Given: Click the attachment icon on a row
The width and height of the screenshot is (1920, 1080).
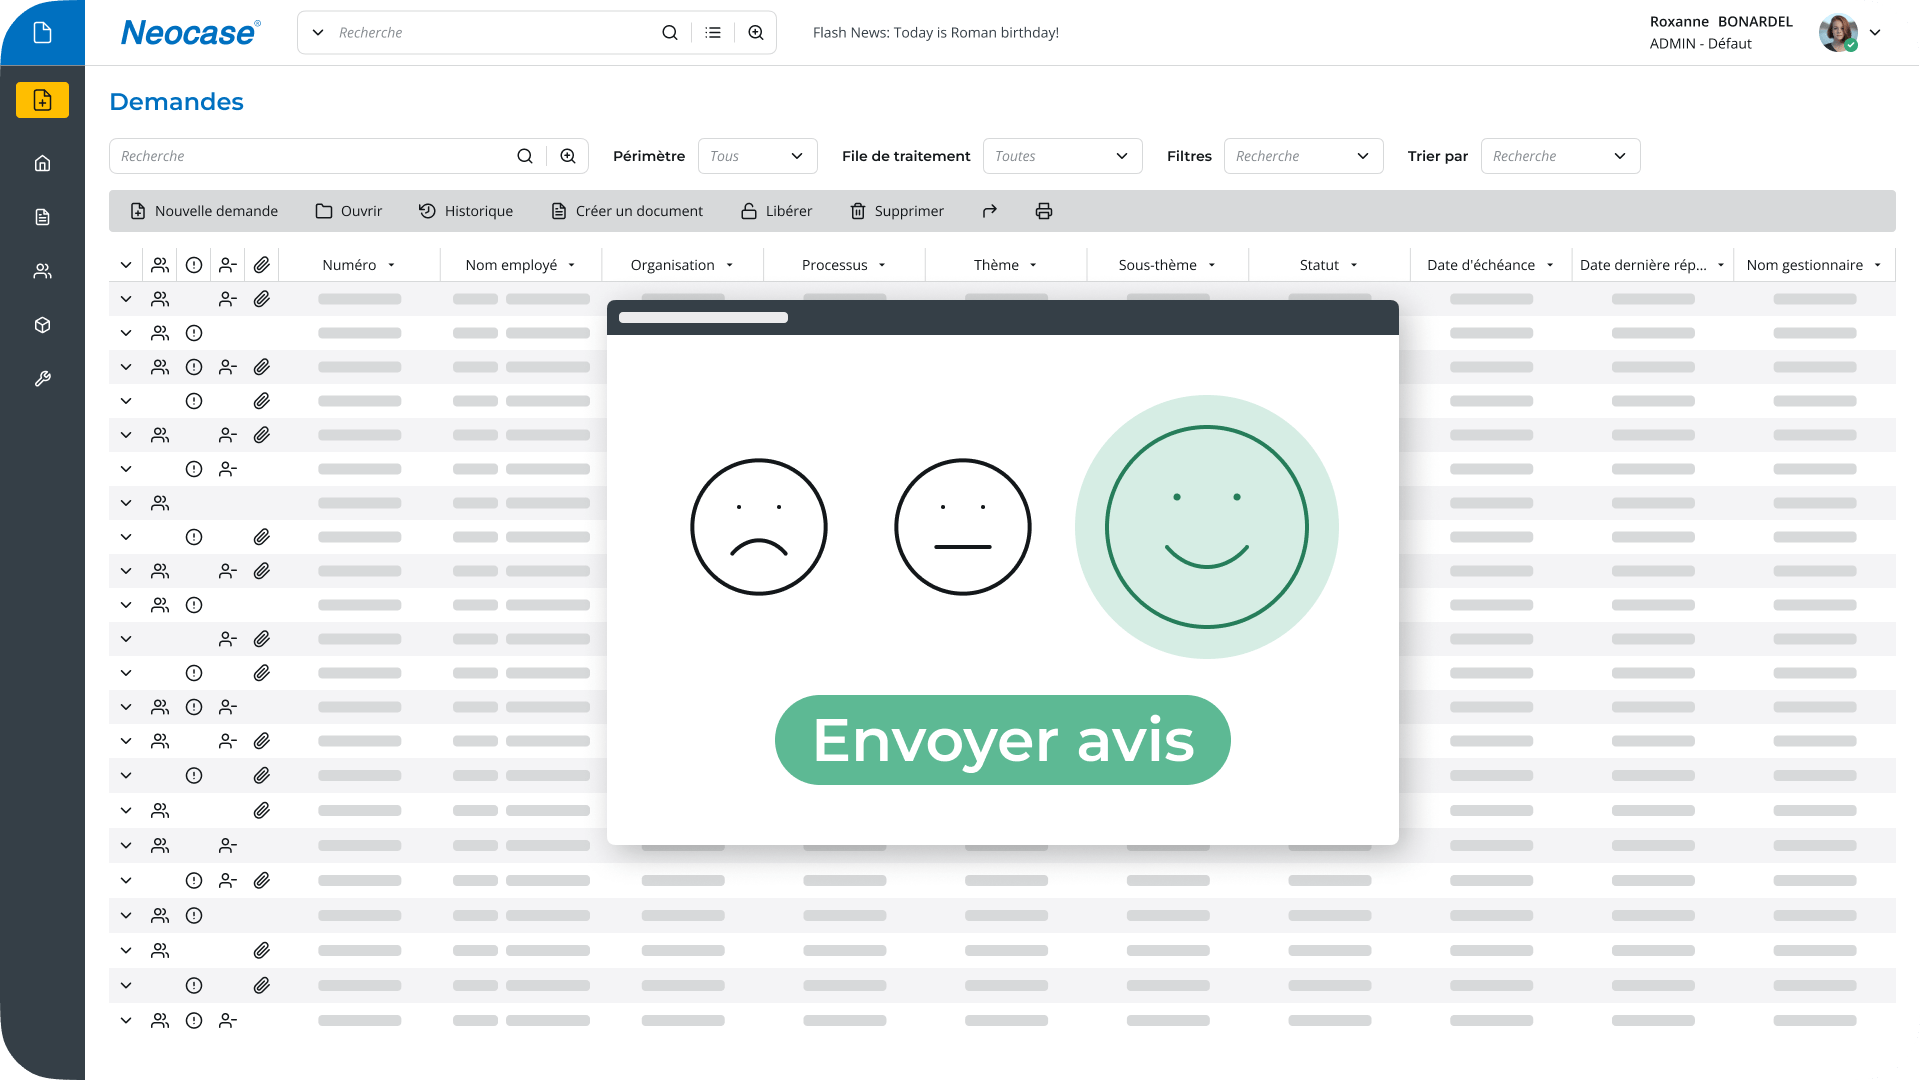Looking at the screenshot, I should click(x=262, y=299).
